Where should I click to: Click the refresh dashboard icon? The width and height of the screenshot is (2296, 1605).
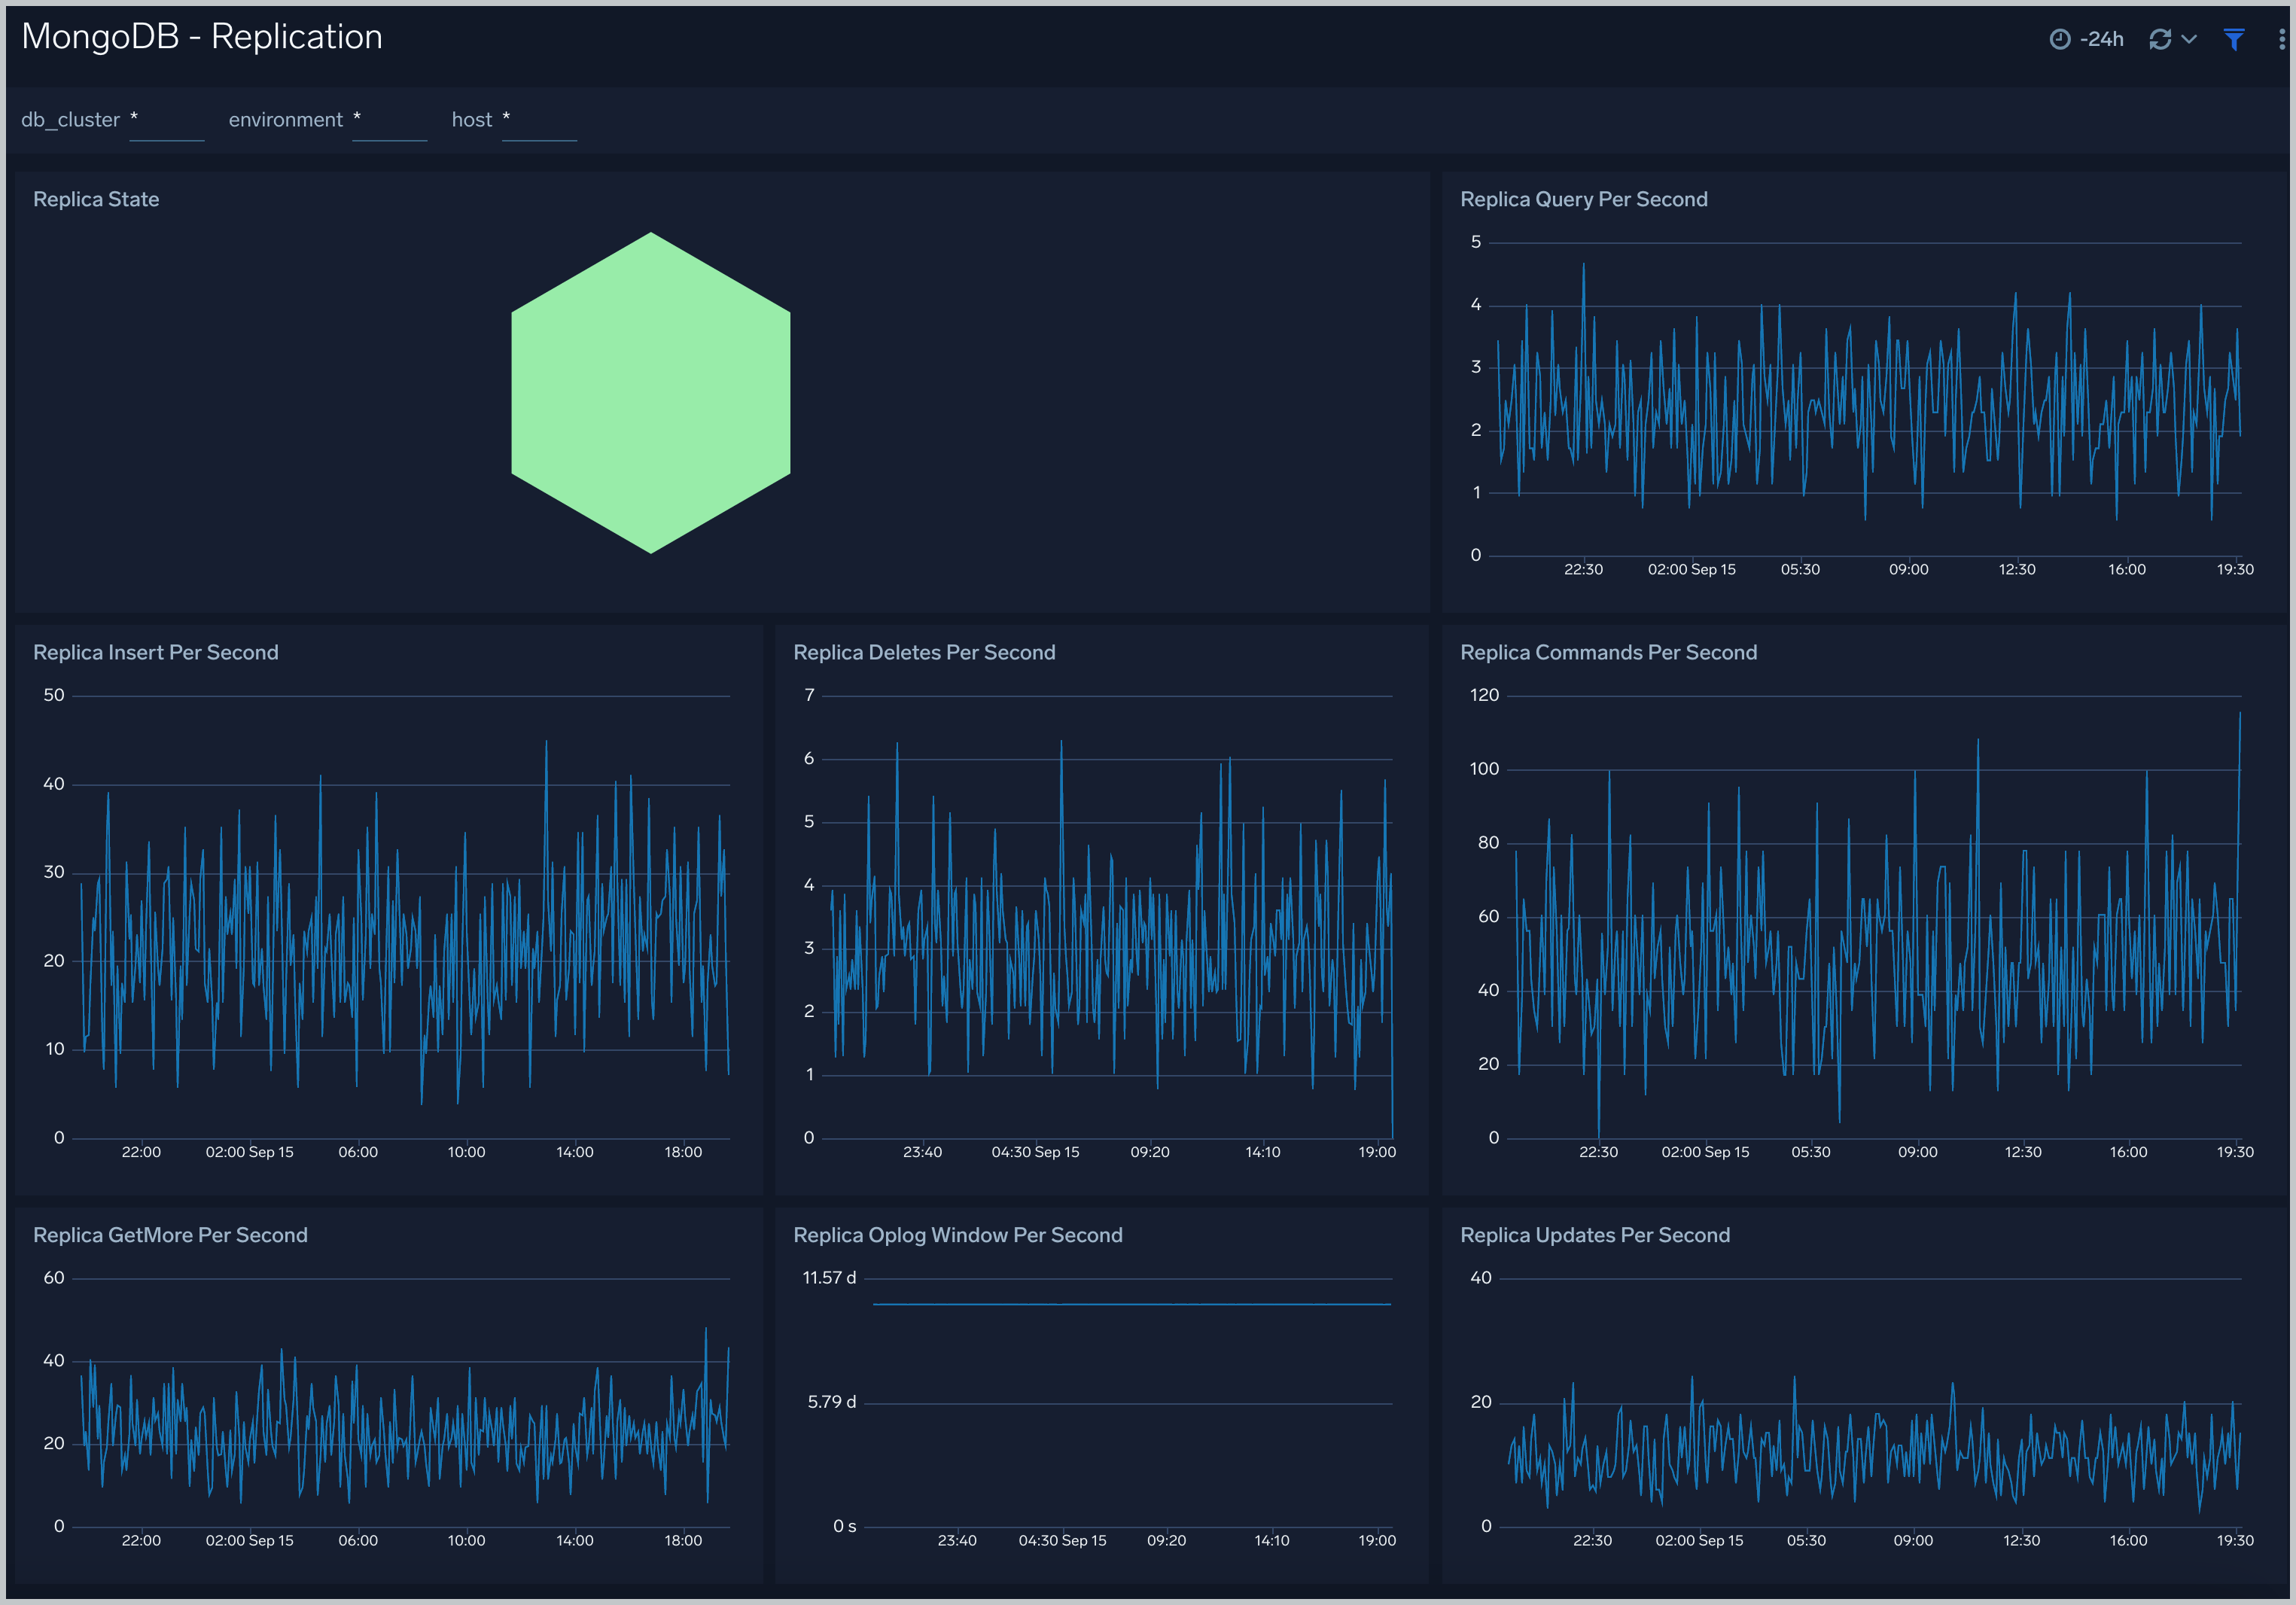2161,39
